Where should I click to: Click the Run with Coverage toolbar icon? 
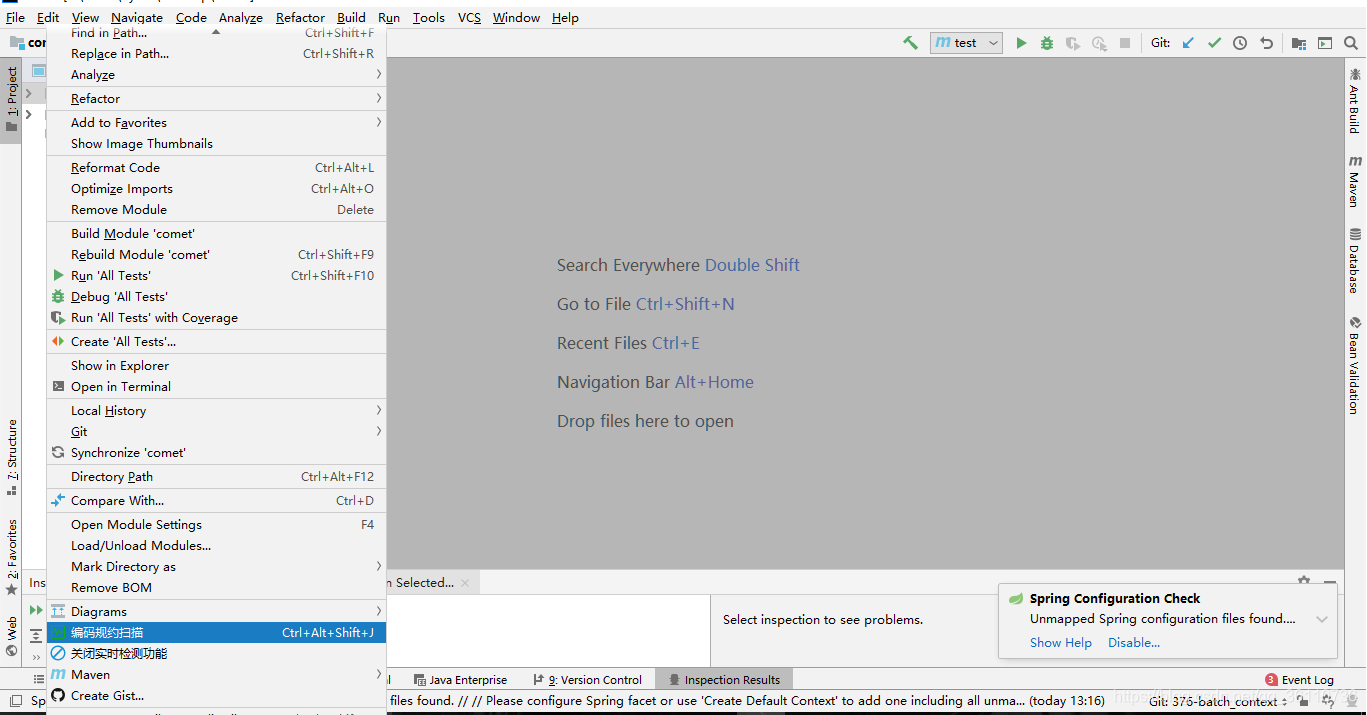click(x=1071, y=42)
